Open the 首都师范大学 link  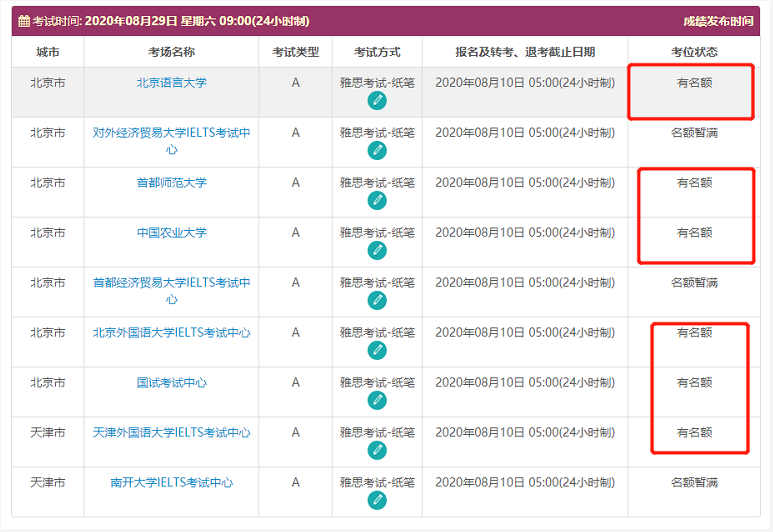pos(172,183)
